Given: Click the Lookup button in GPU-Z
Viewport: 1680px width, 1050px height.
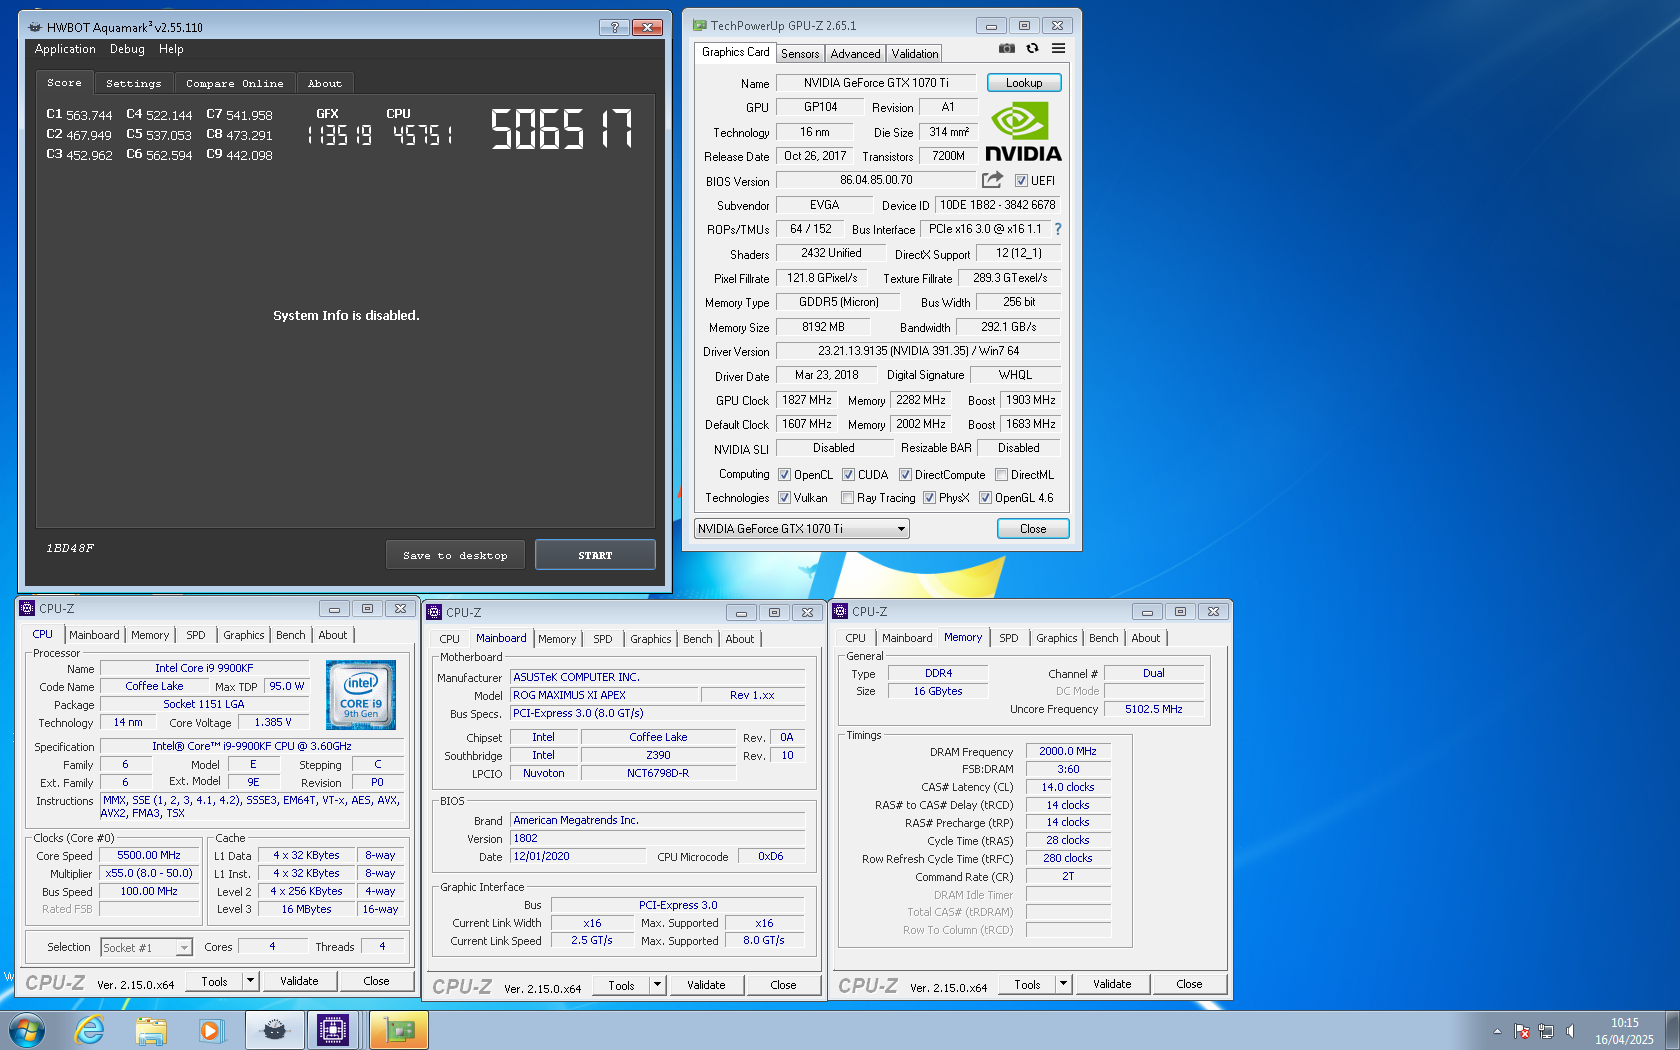Looking at the screenshot, I should click(1024, 83).
